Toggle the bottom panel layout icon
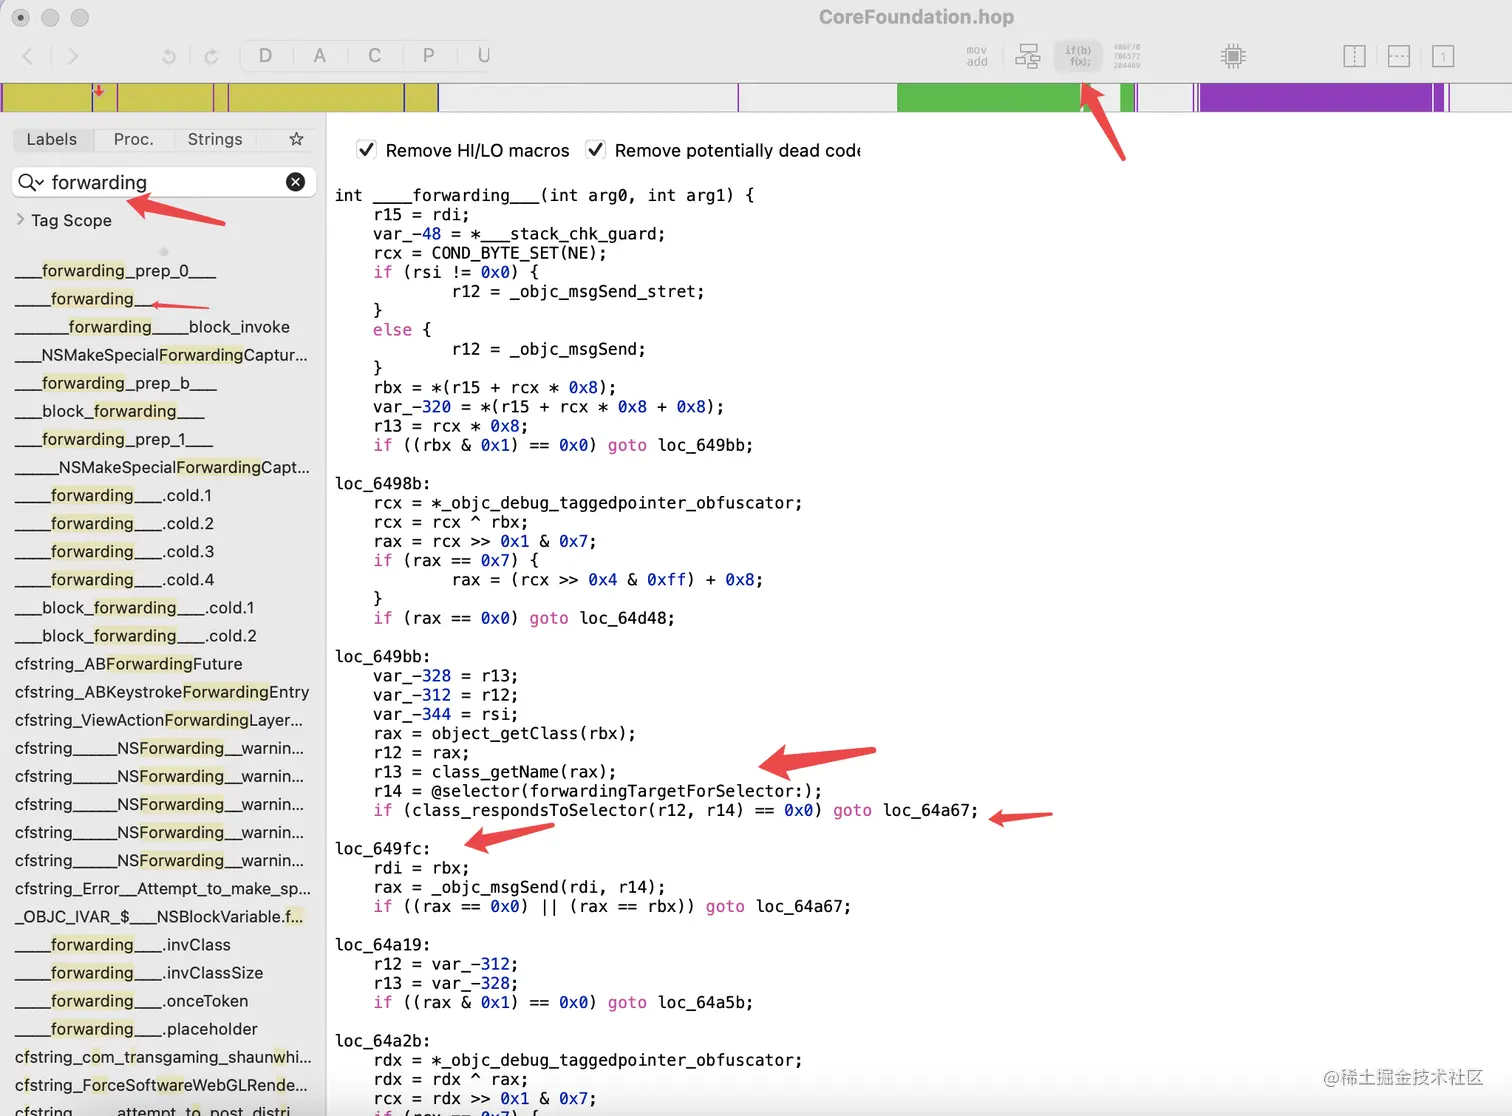Viewport: 1512px width, 1116px height. (x=1399, y=56)
